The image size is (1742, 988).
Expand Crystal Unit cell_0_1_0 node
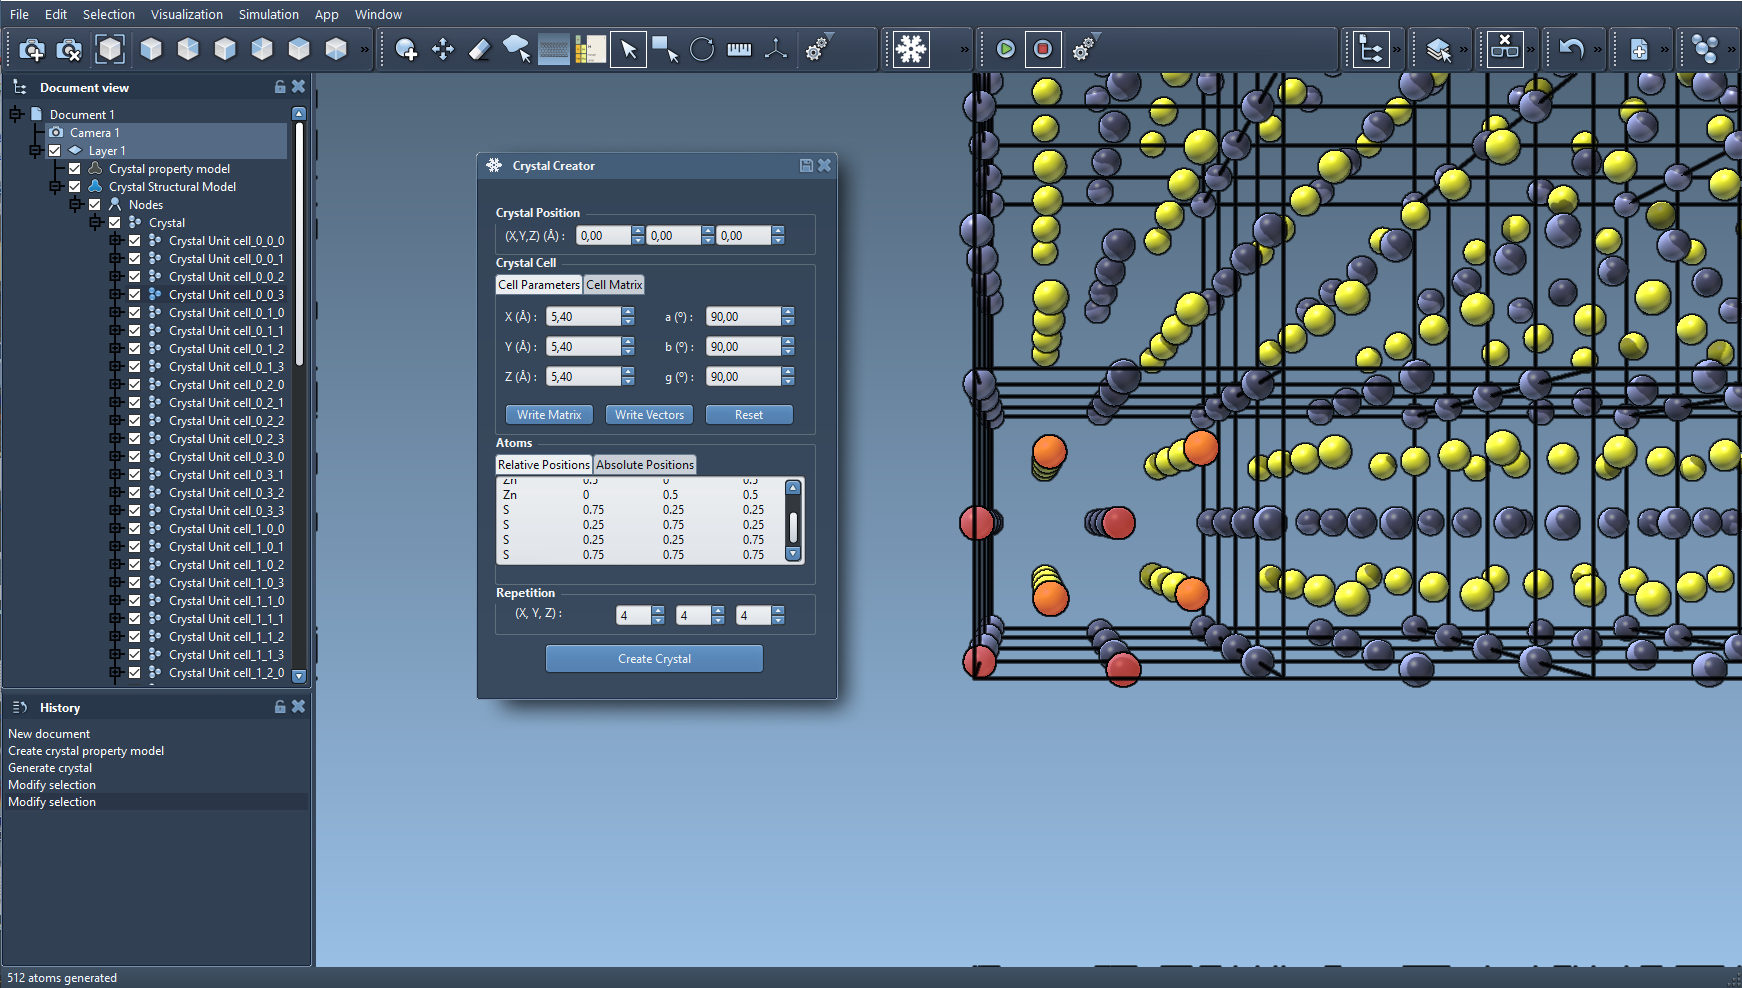(x=115, y=313)
